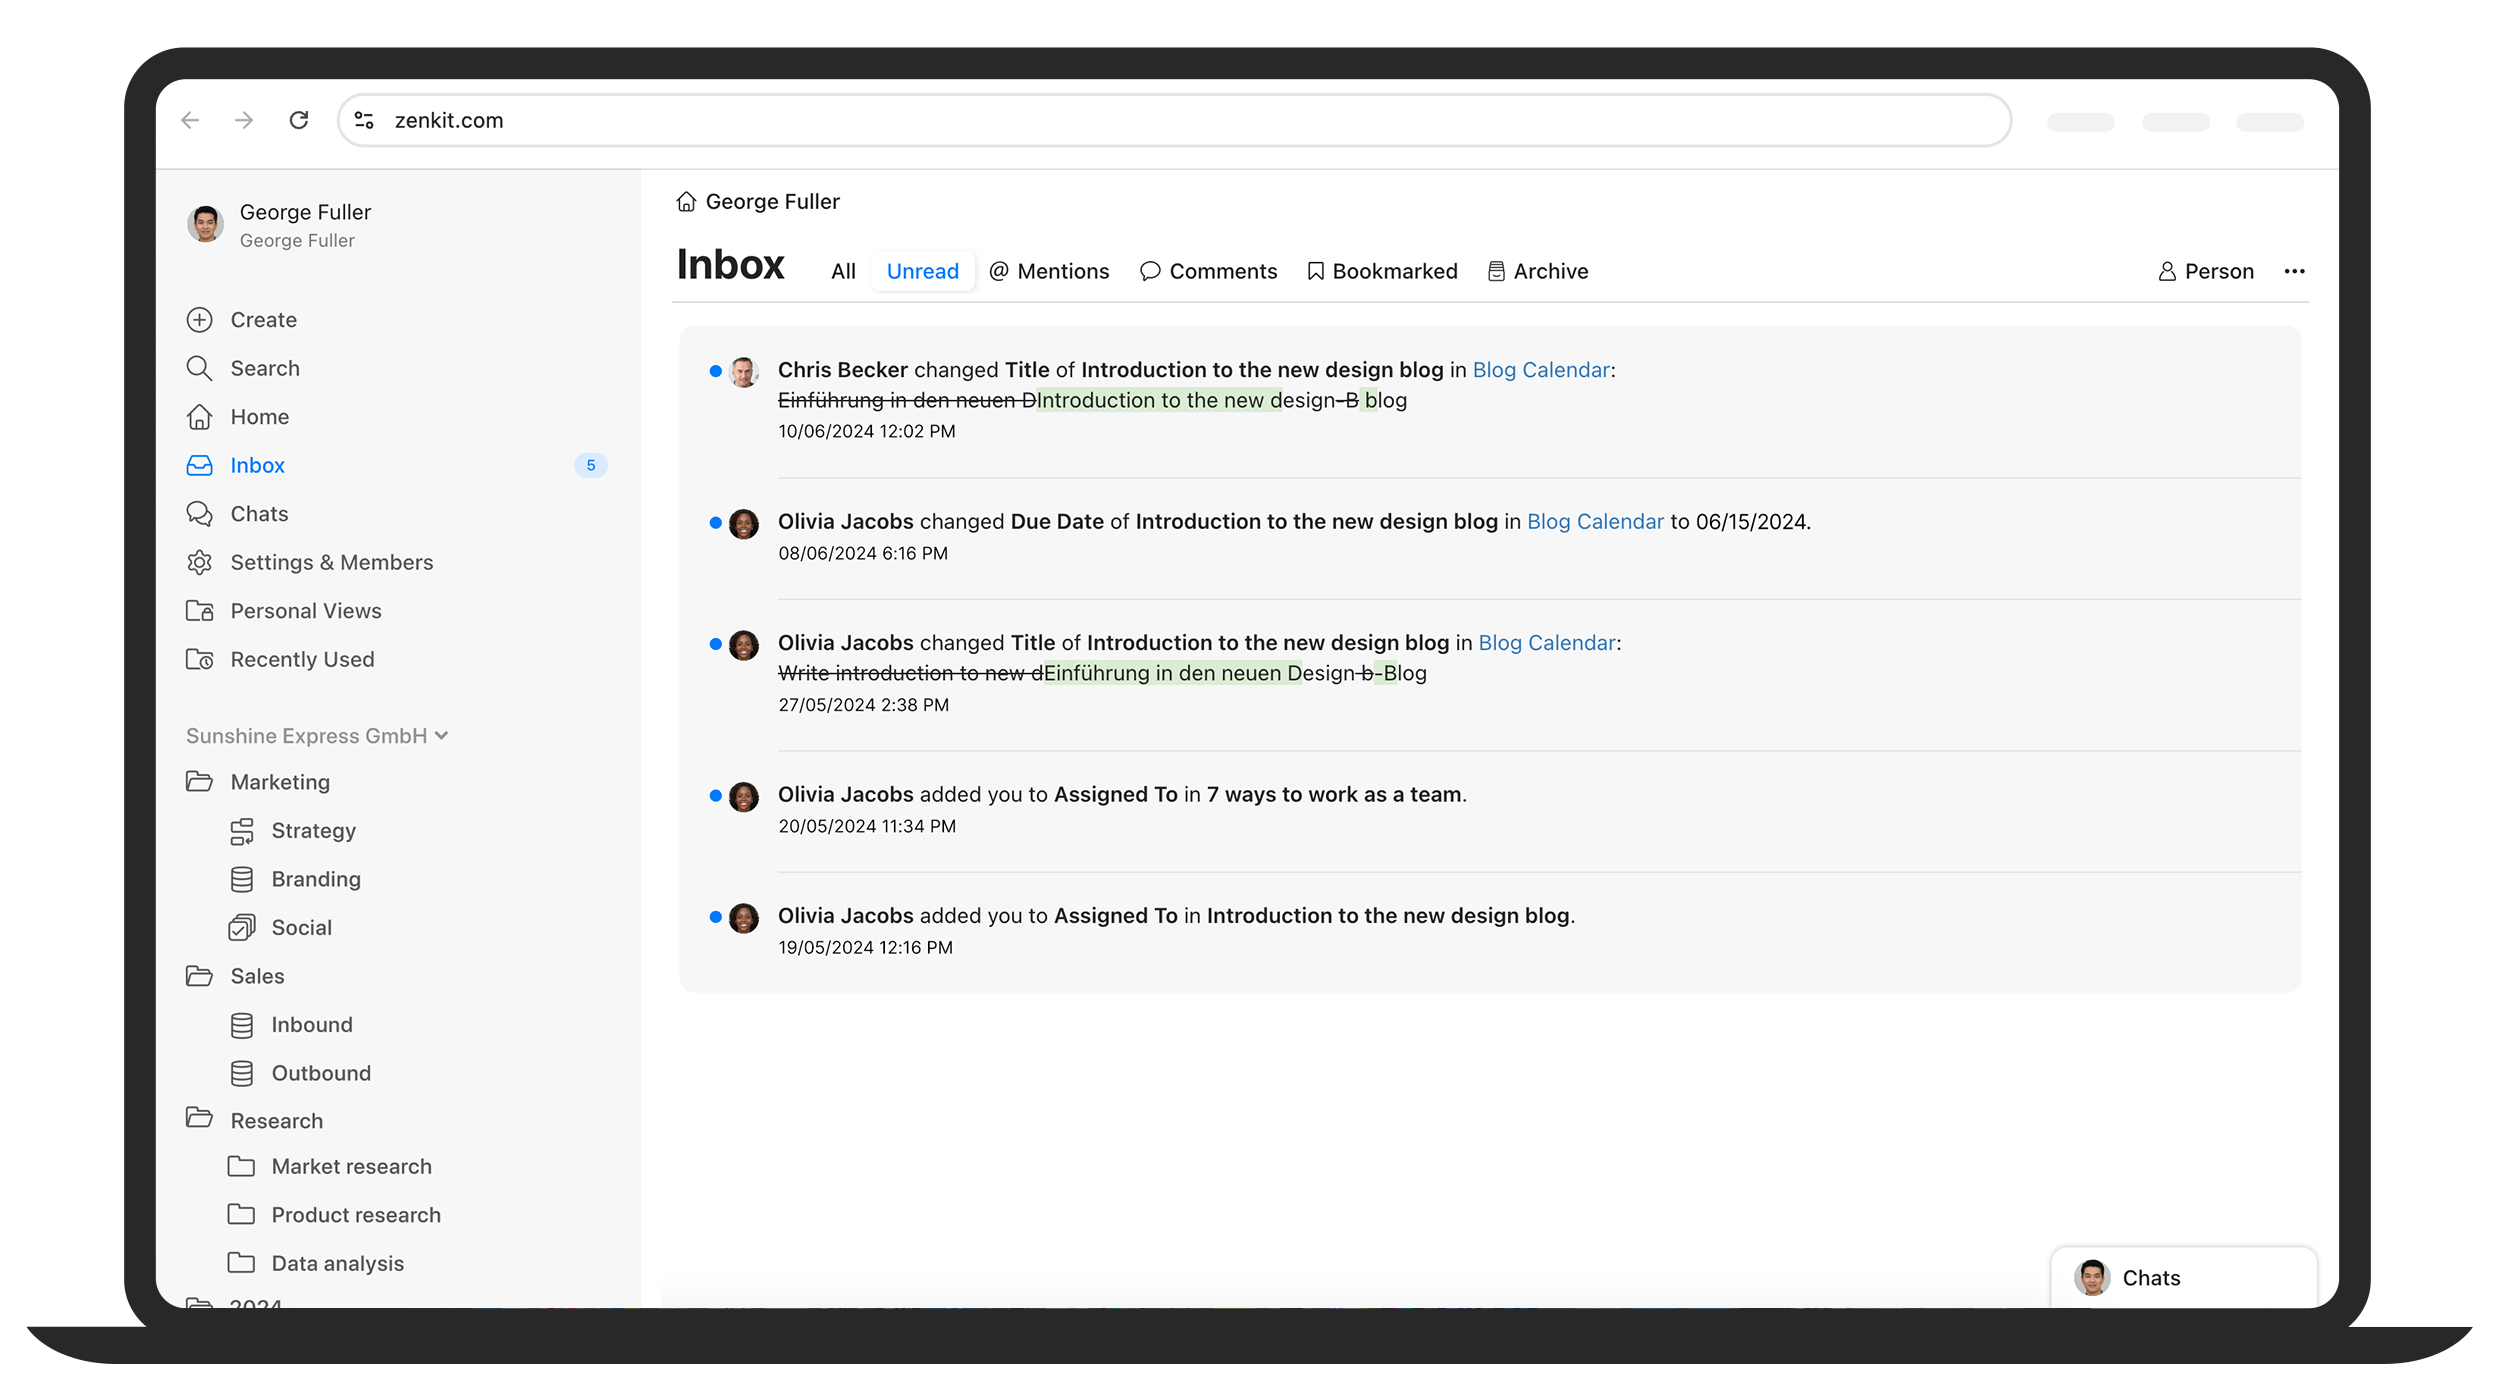
Task: Click unread dot on Chris Becker notification
Action: click(x=715, y=371)
